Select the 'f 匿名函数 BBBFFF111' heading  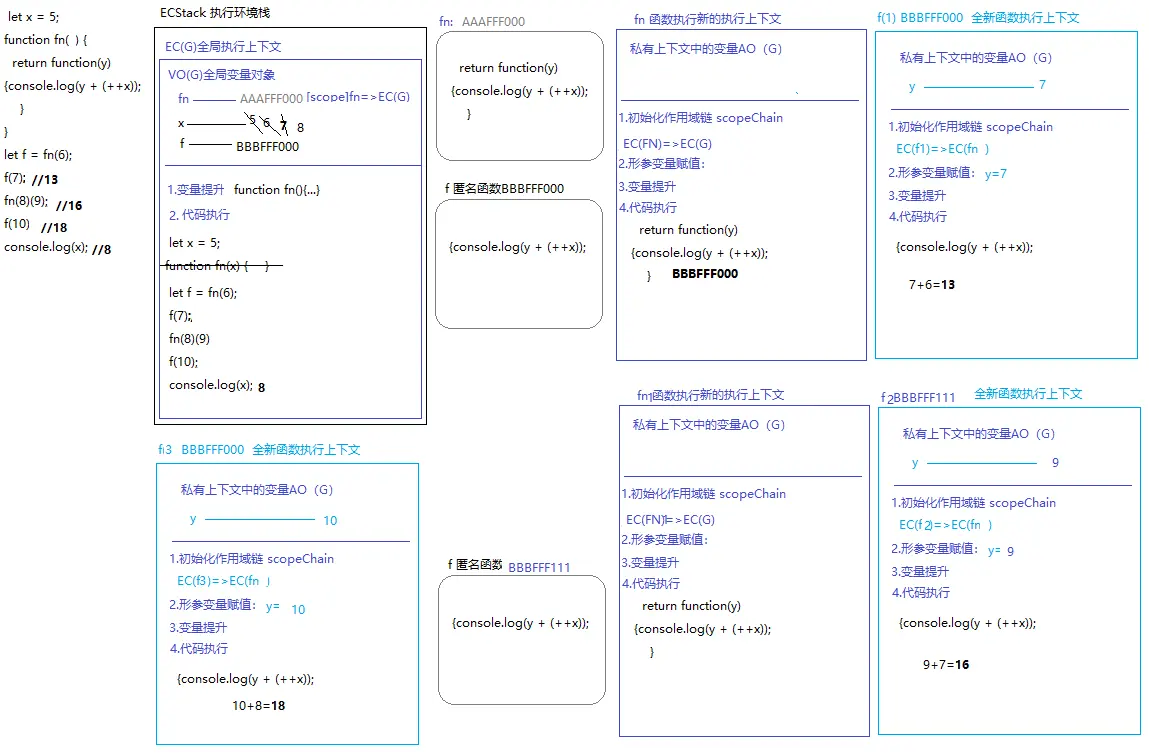click(x=509, y=565)
